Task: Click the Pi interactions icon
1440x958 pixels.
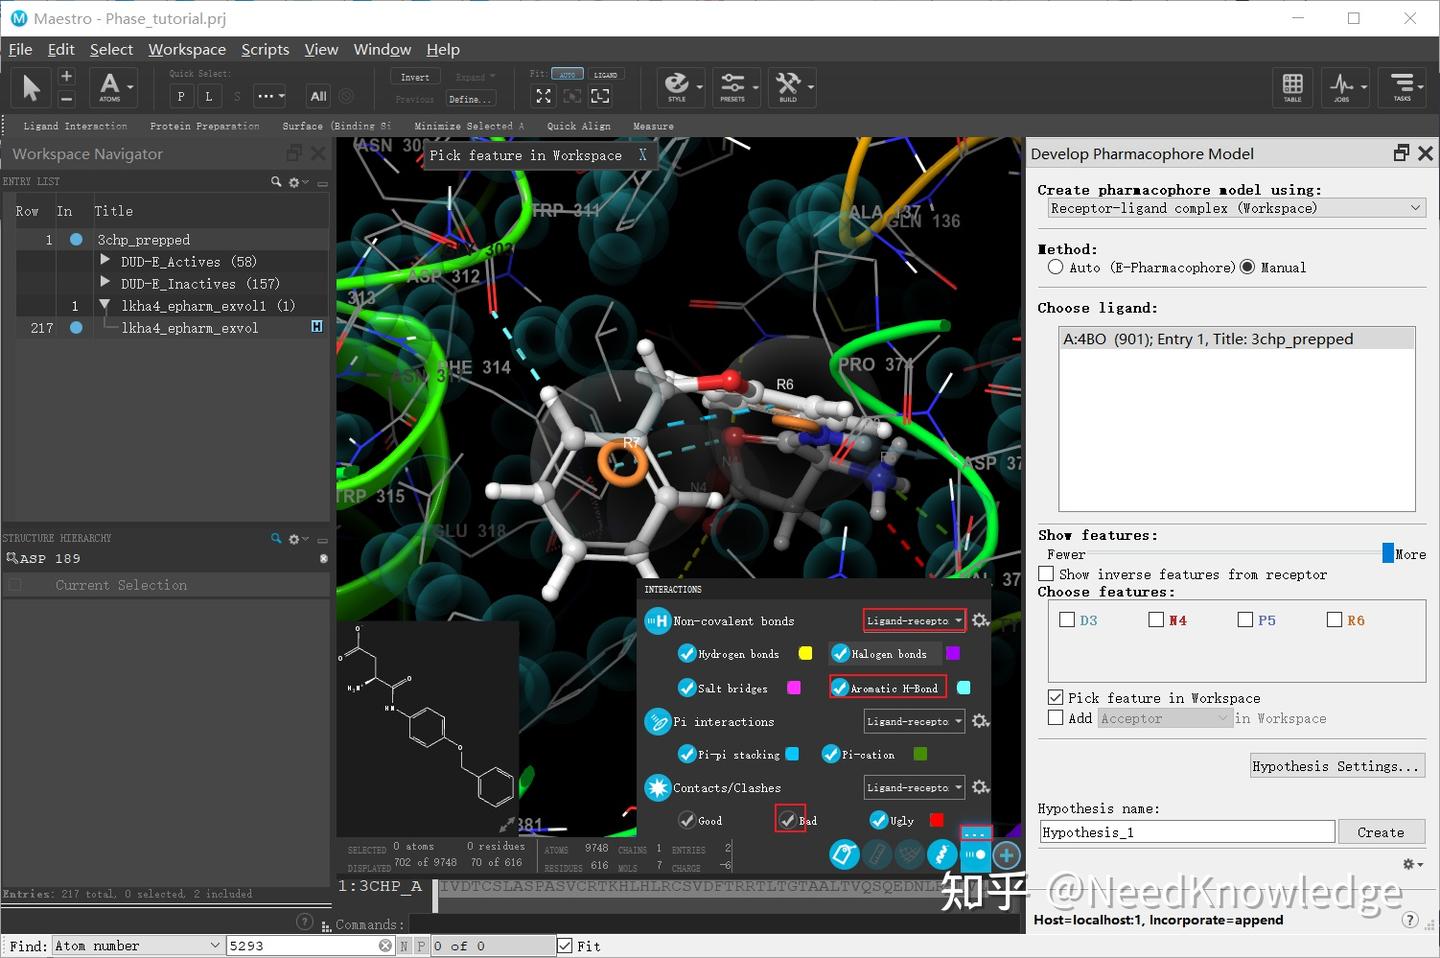Action: coord(657,721)
